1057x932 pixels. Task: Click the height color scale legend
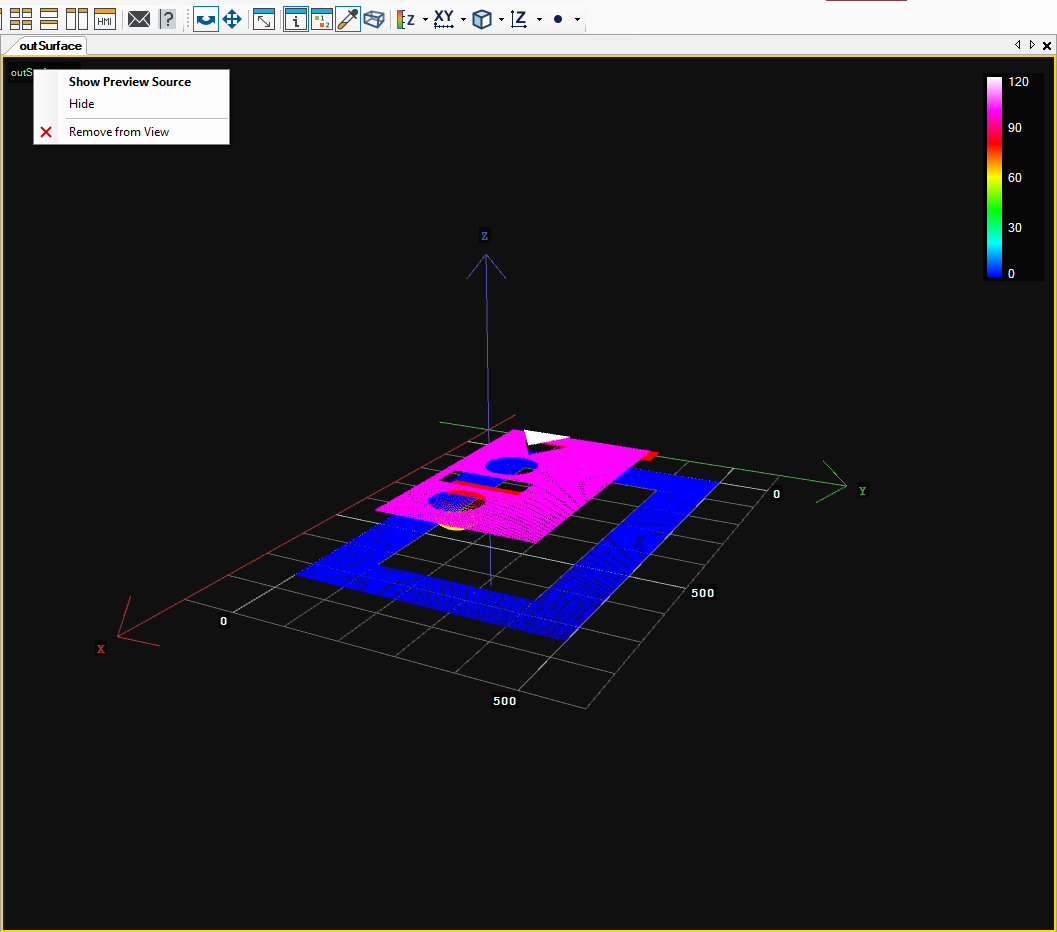pyautogui.click(x=995, y=177)
